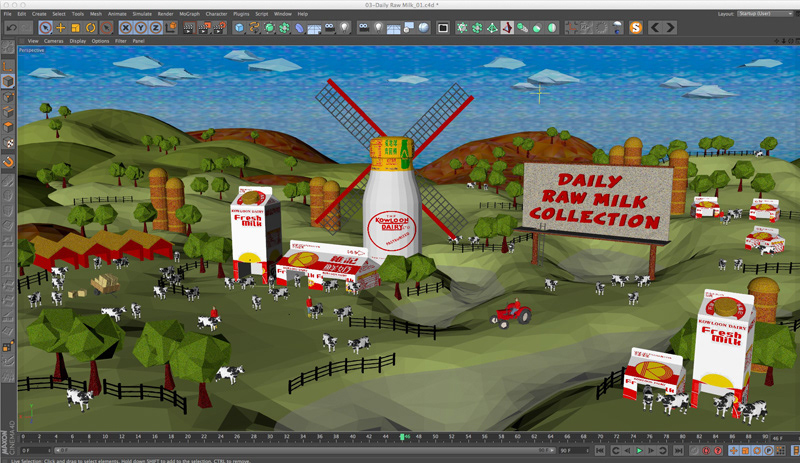800x463 pixels.
Task: Play the animation forwards
Action: pyautogui.click(x=639, y=451)
